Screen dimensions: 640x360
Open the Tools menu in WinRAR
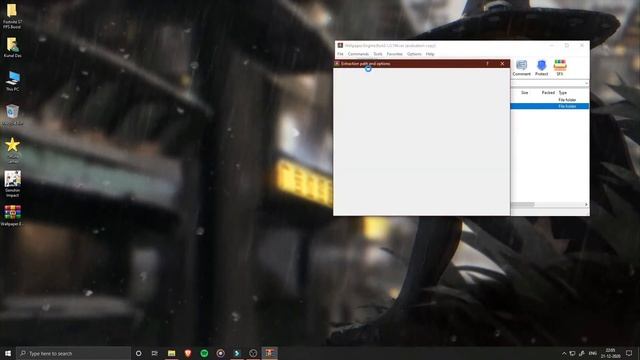[x=378, y=54]
